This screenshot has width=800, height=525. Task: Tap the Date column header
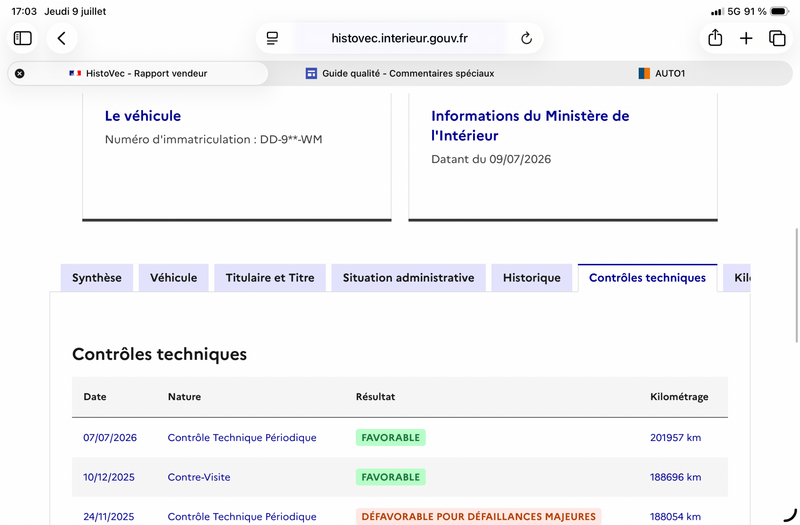coord(95,396)
